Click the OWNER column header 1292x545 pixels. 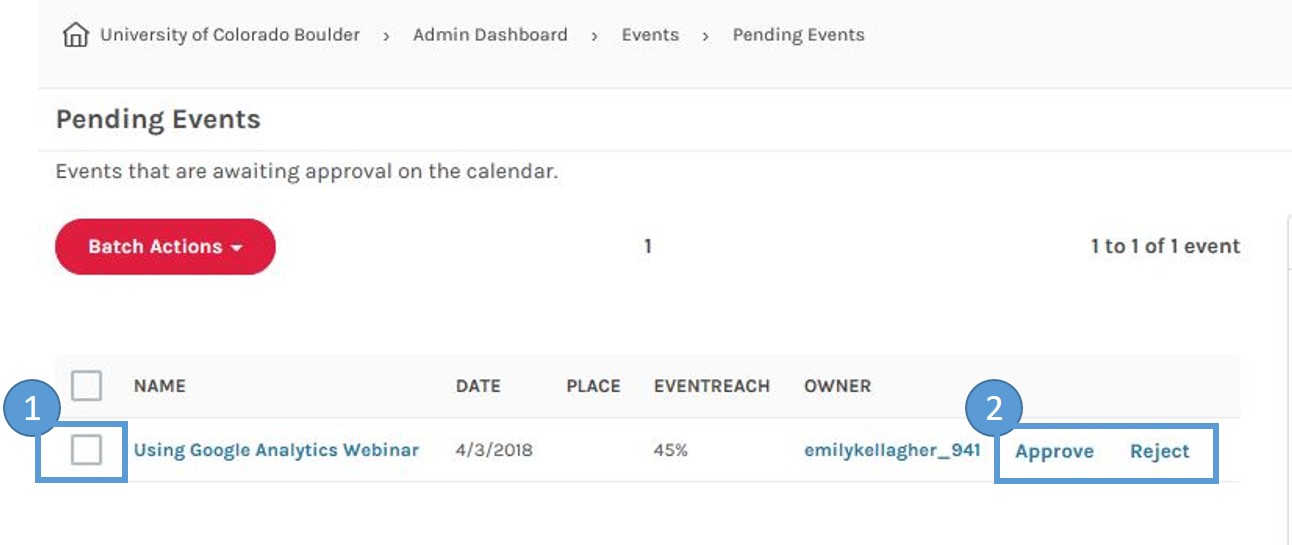(x=837, y=386)
